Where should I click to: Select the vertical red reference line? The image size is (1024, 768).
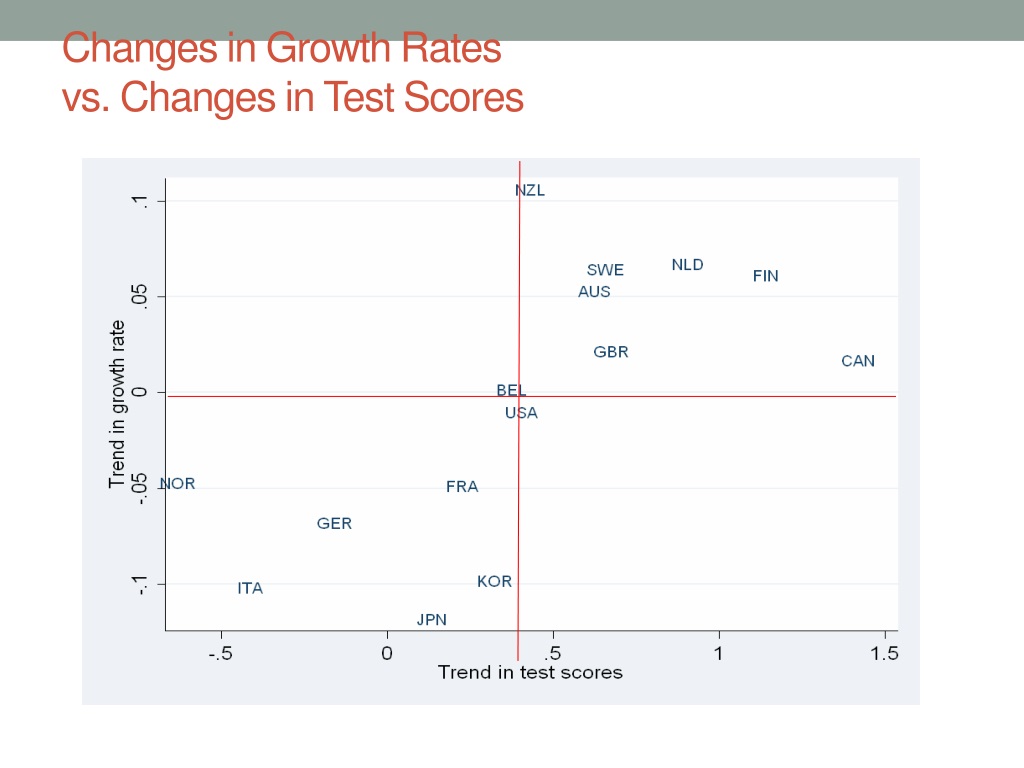point(519,411)
